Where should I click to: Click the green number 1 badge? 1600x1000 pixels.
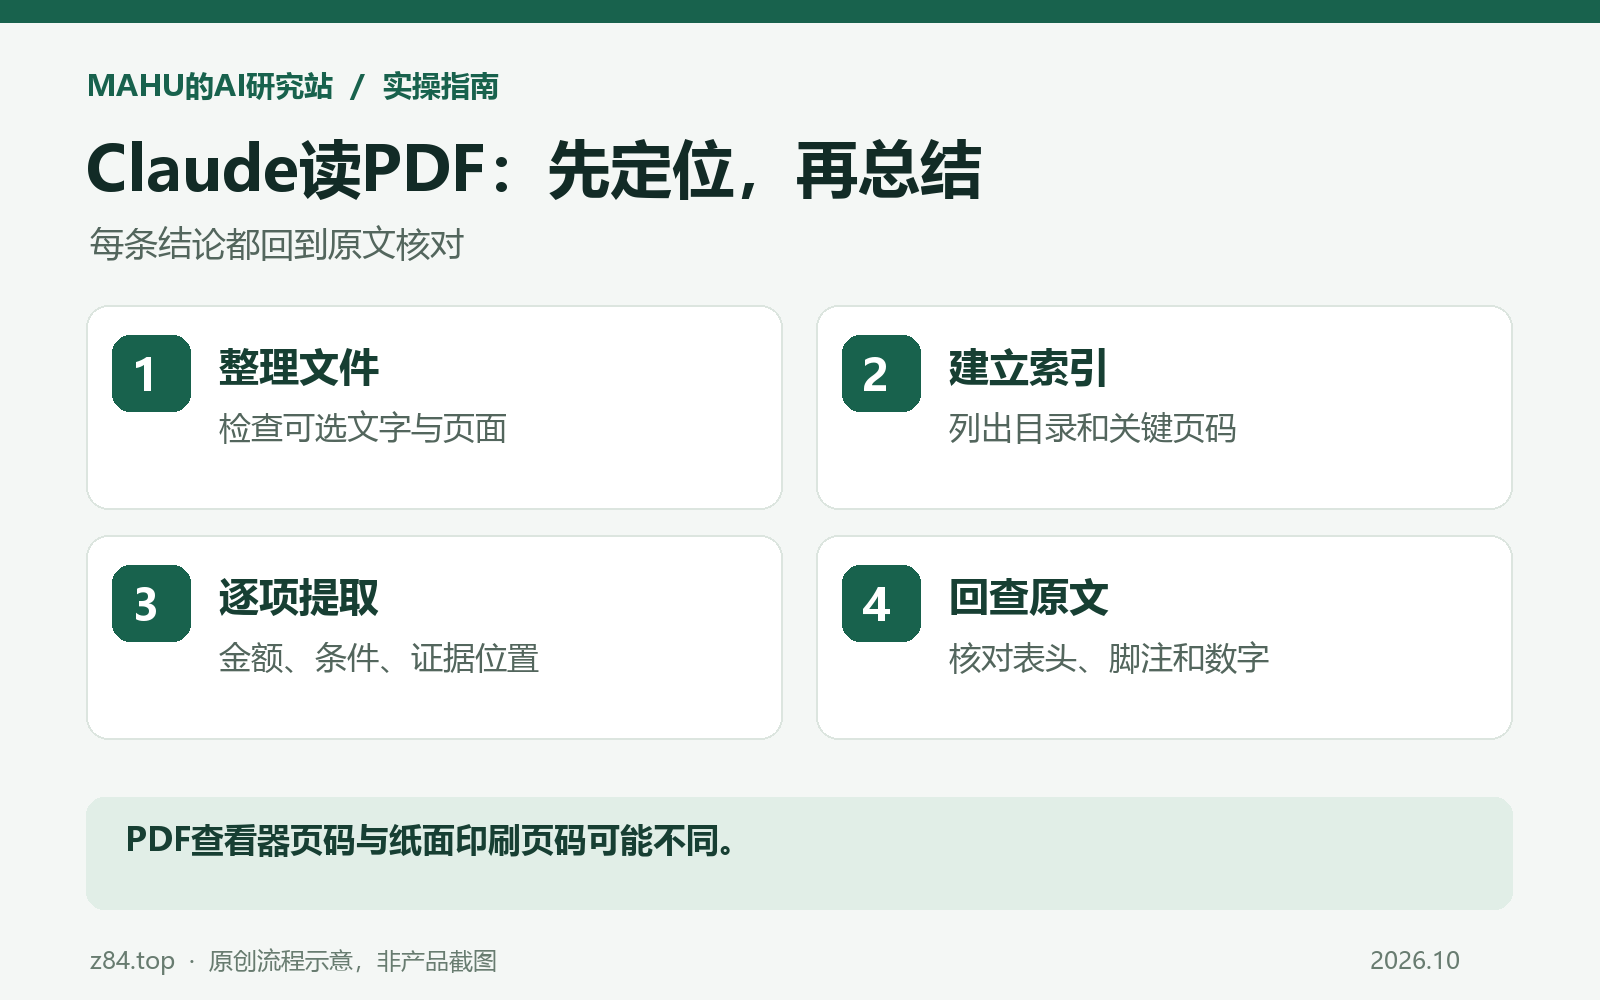coord(151,373)
